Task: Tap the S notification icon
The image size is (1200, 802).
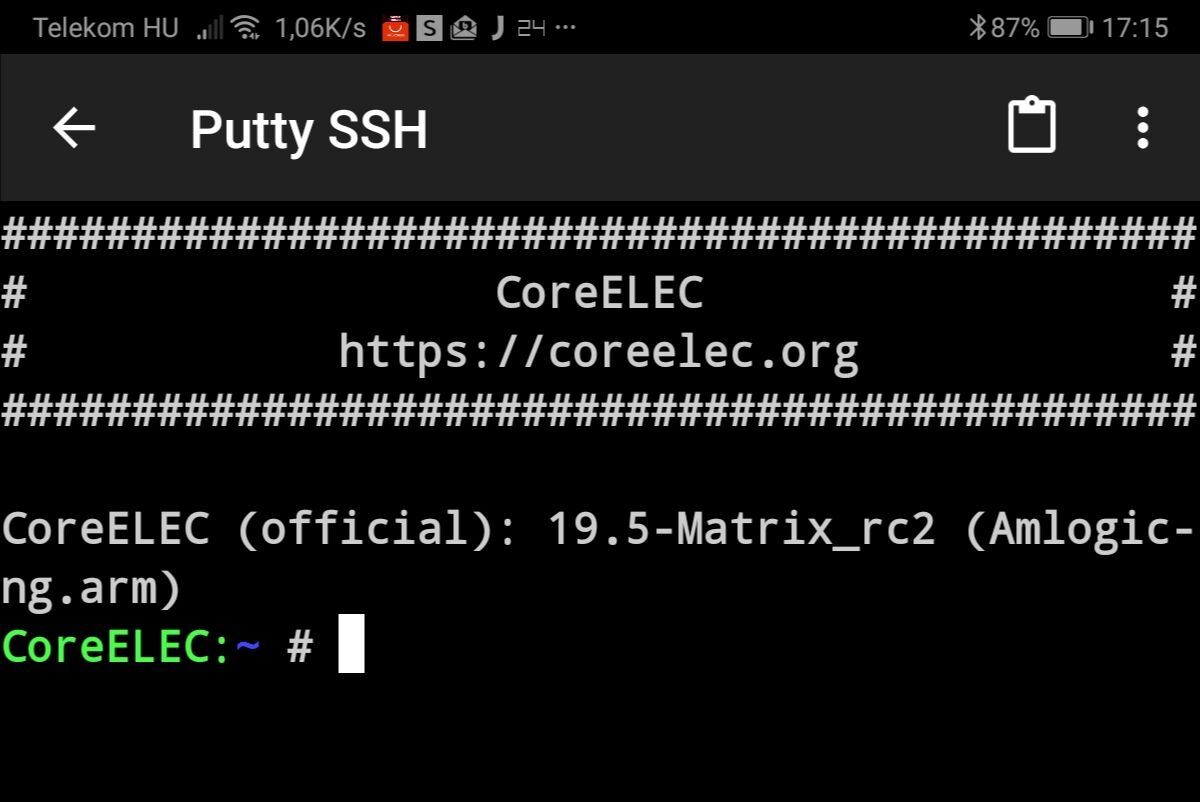Action: pyautogui.click(x=429, y=28)
